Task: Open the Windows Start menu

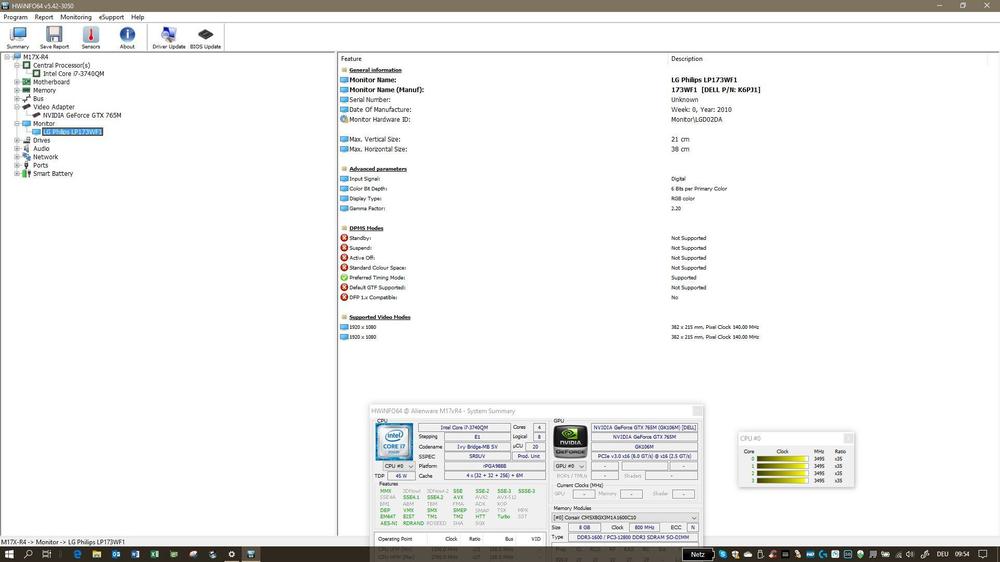Action: (x=8, y=554)
